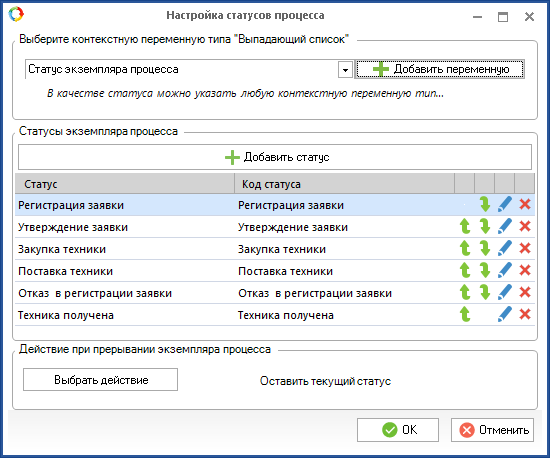Delete "Отказ в регистрации заявки" status
Image resolution: width=550 pixels, height=458 pixels.
(525, 292)
